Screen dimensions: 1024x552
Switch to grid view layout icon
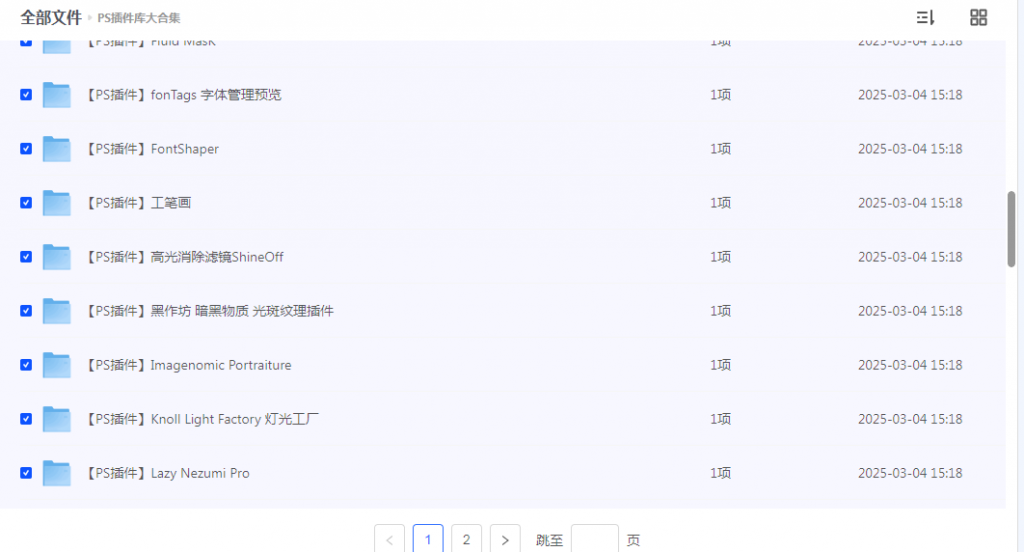978,18
